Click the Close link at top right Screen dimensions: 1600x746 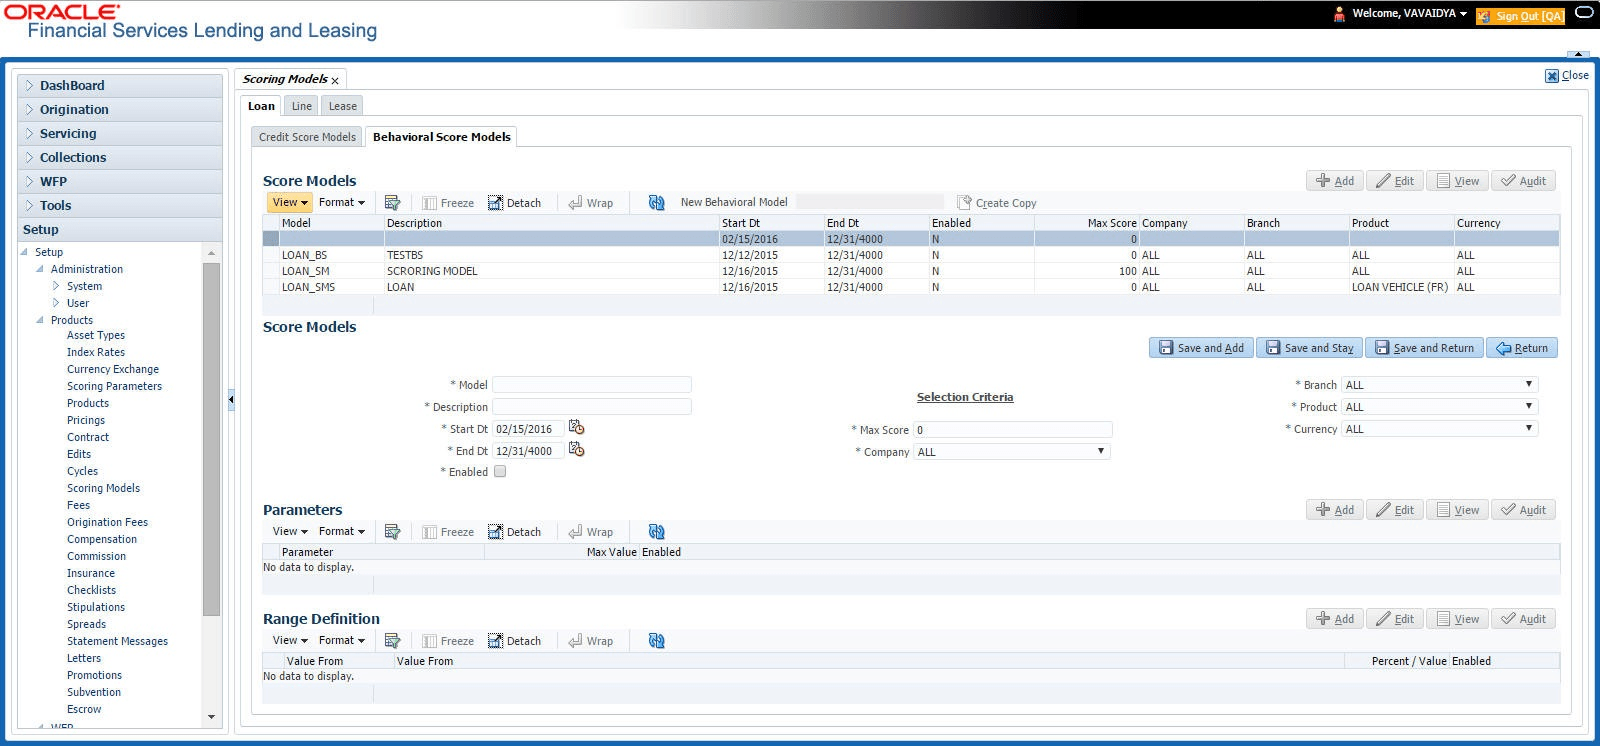coord(1567,75)
